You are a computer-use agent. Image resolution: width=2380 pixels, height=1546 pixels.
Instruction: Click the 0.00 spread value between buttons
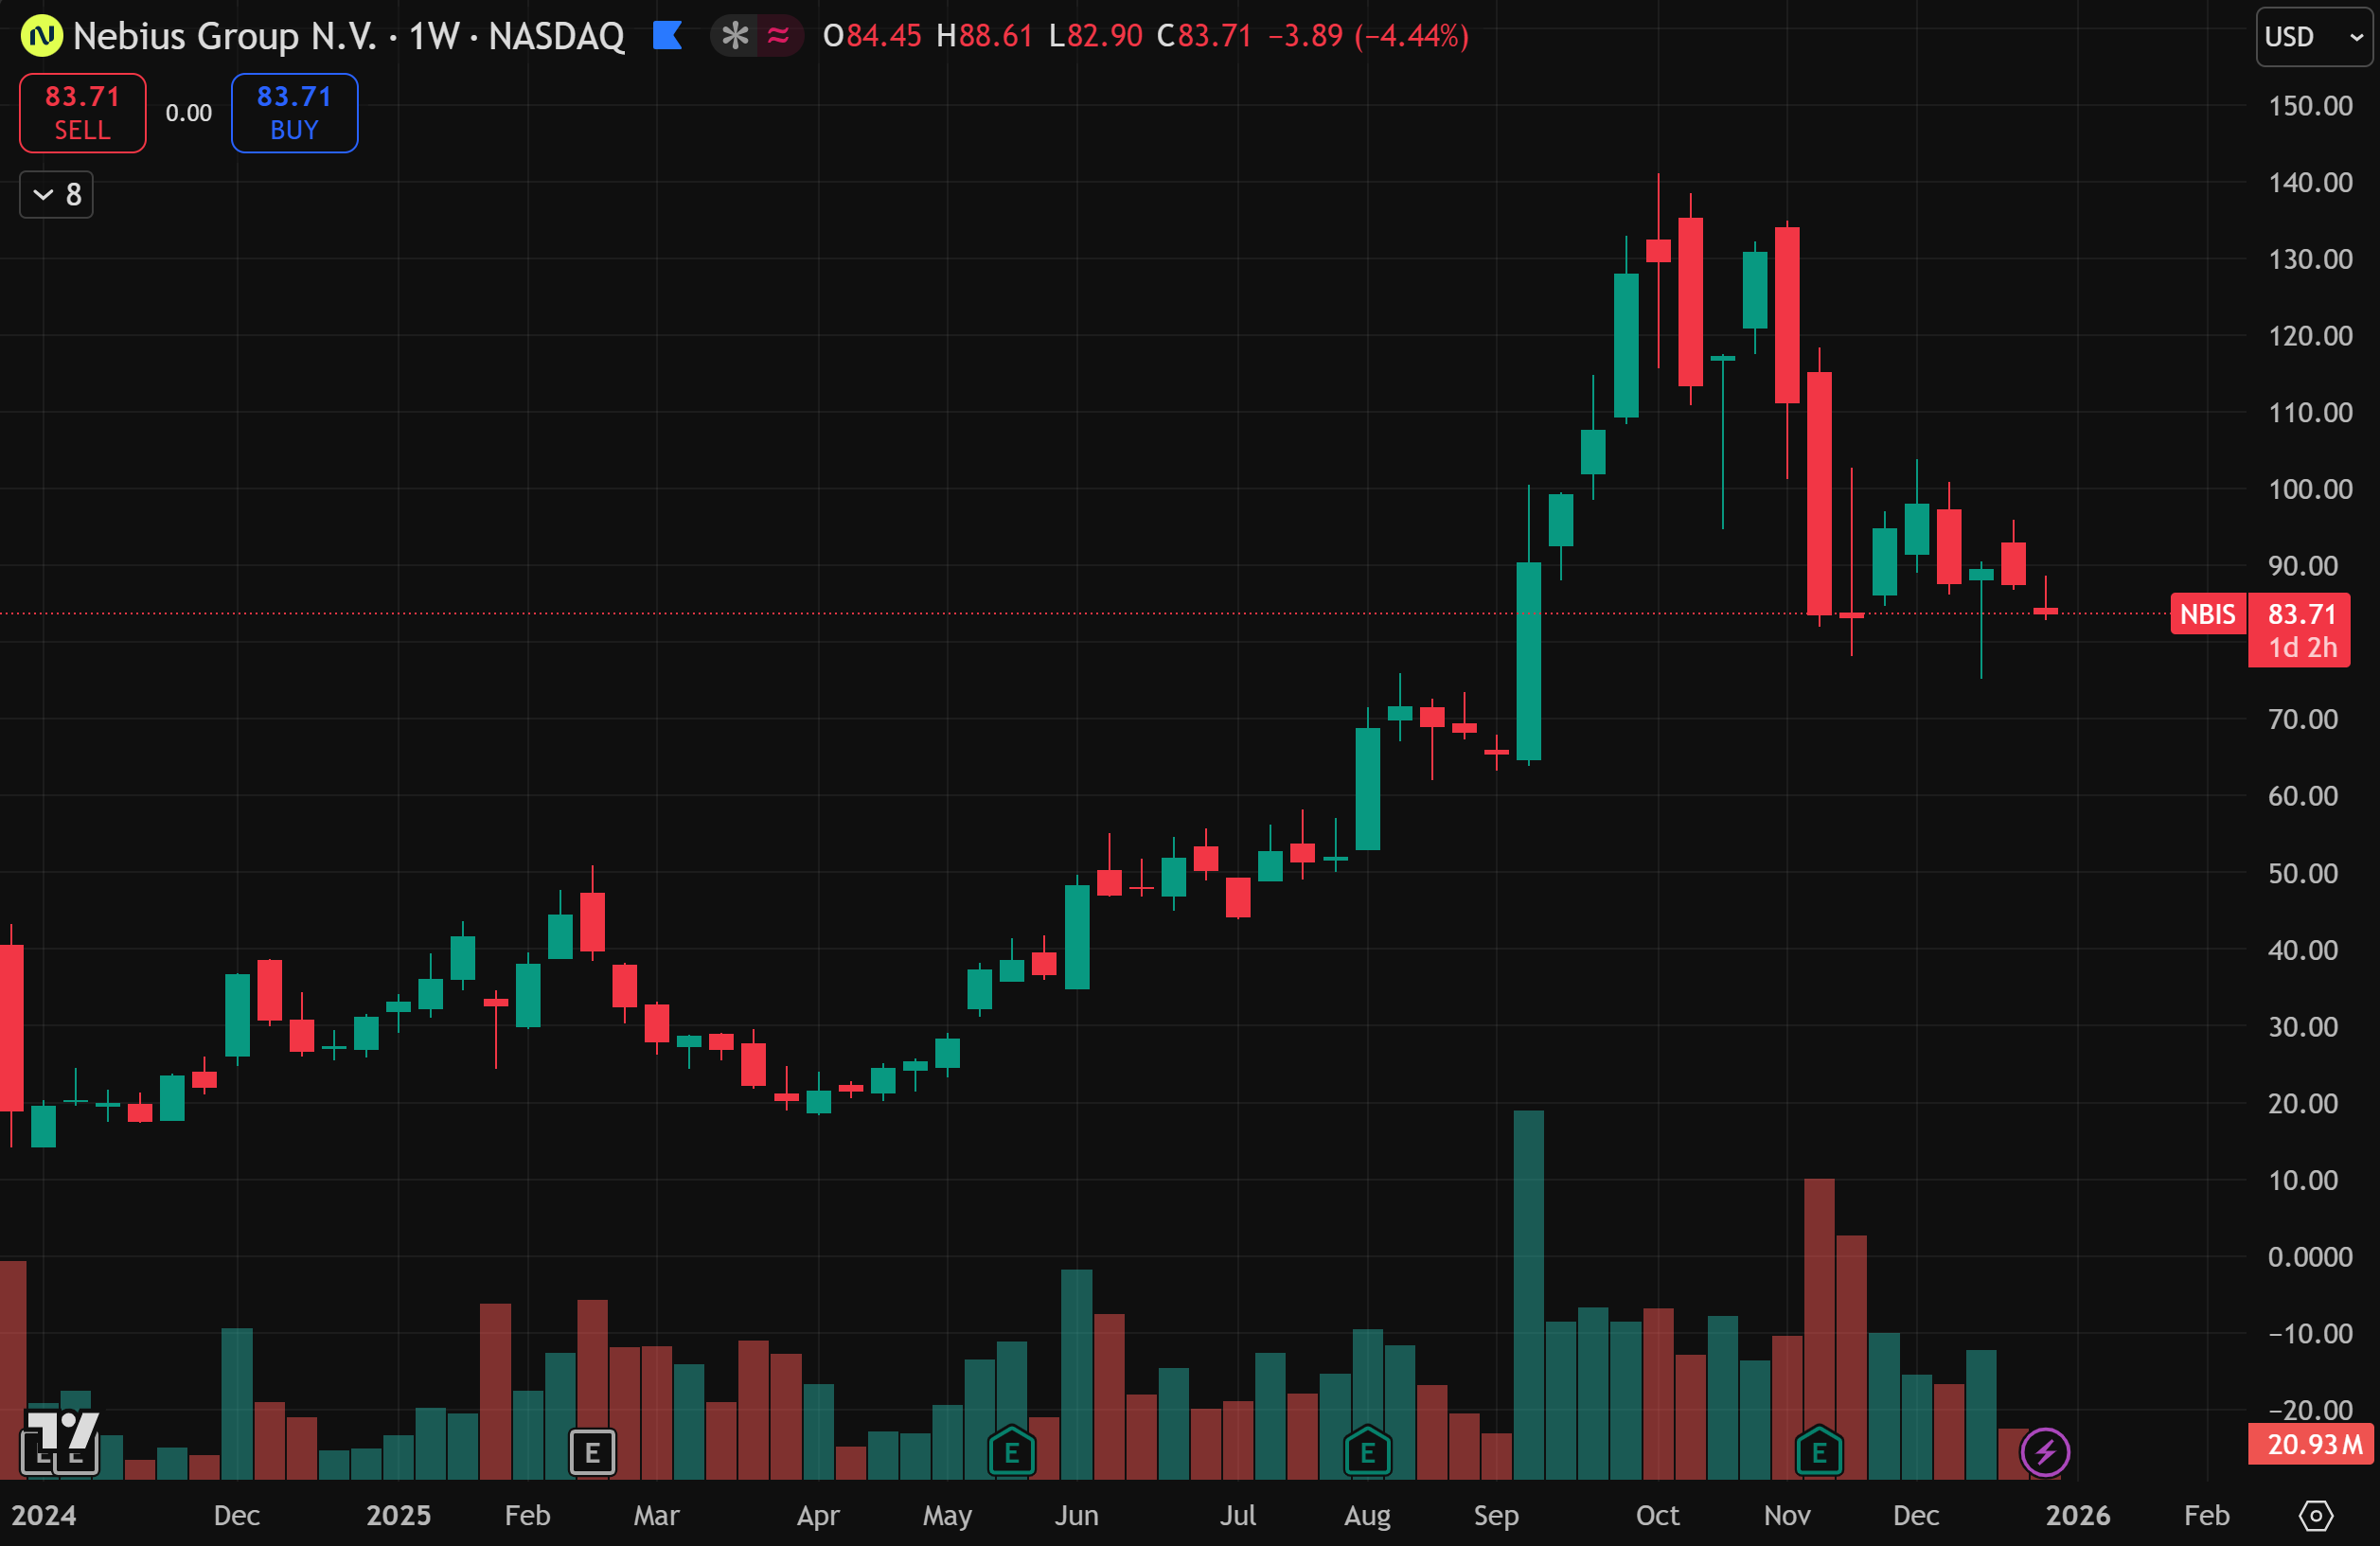(x=188, y=113)
